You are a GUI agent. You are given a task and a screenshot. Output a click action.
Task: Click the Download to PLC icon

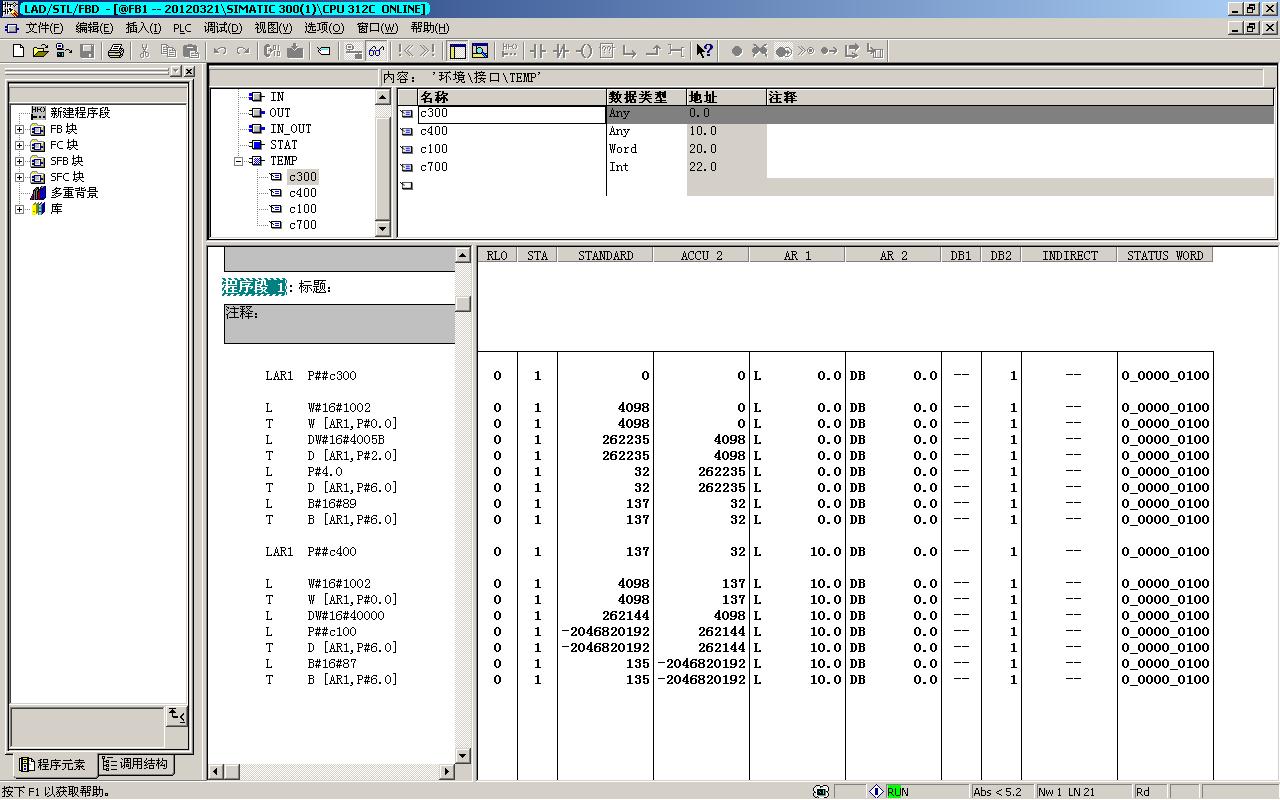(295, 51)
